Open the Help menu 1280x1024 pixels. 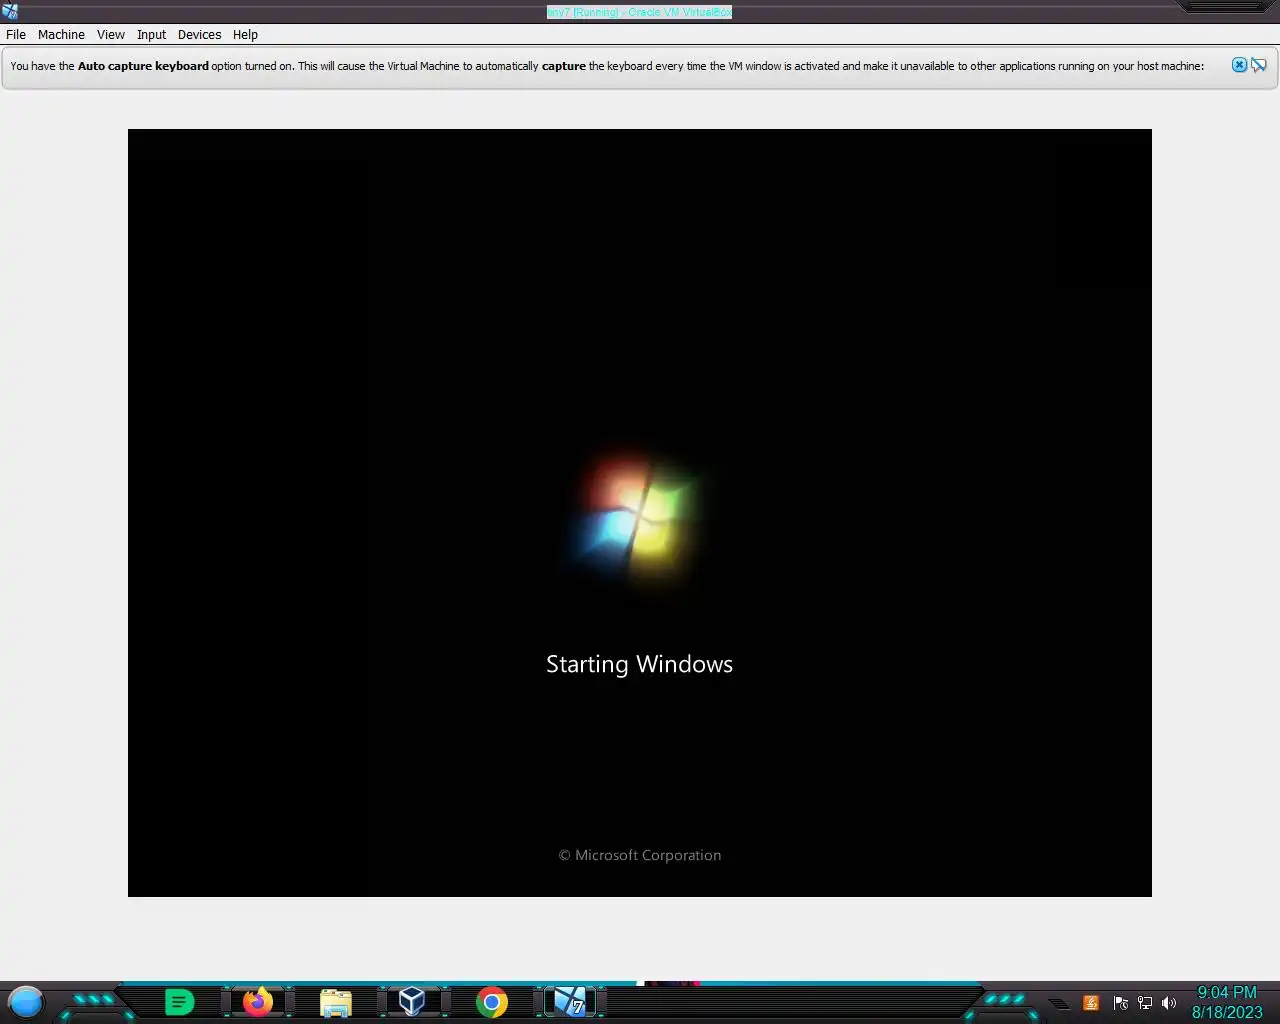[x=245, y=34]
